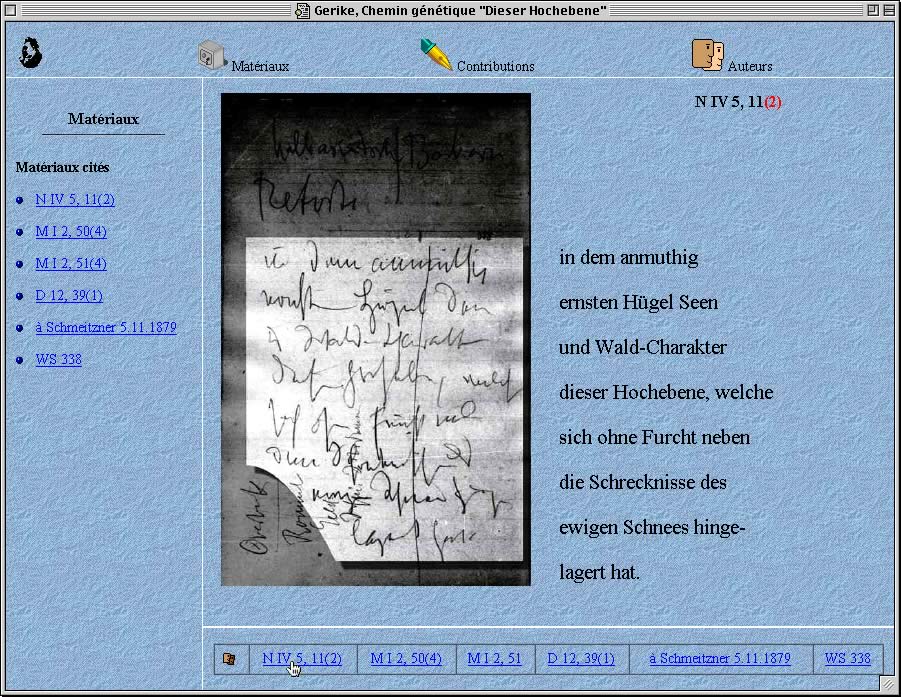The image size is (901, 697).
Task: Open the Matériaux safe icon
Action: tap(212, 56)
